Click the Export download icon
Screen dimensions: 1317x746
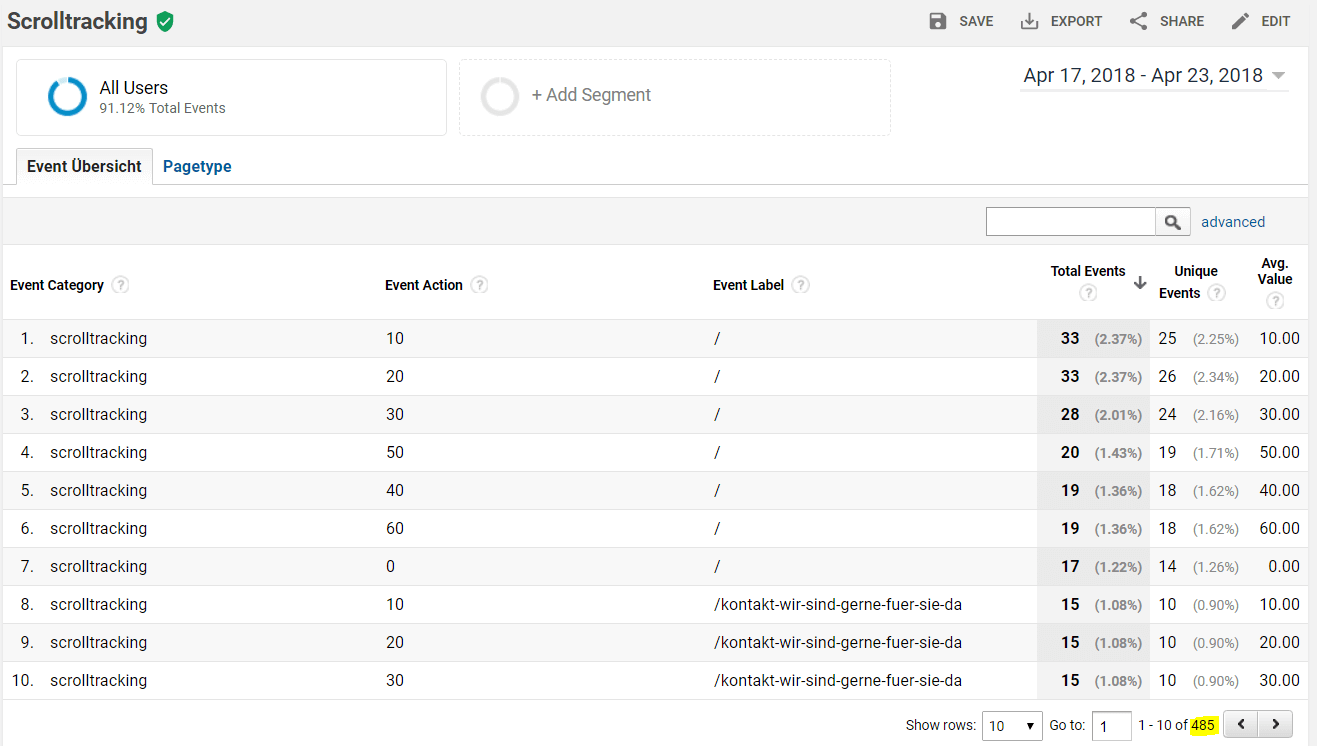[x=1029, y=21]
